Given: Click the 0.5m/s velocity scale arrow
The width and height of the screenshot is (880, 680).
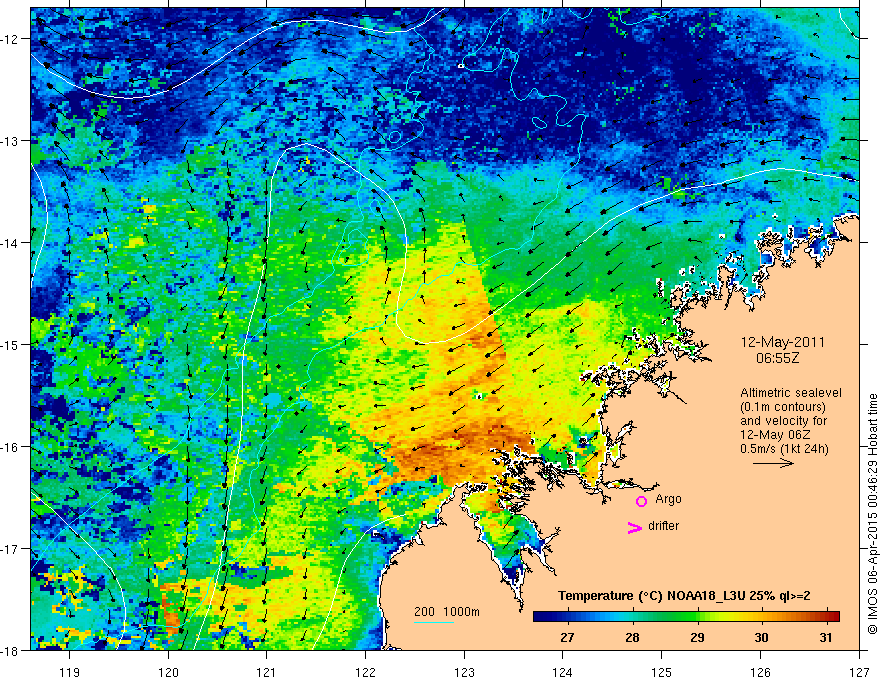Looking at the screenshot, I should pyautogui.click(x=773, y=463).
